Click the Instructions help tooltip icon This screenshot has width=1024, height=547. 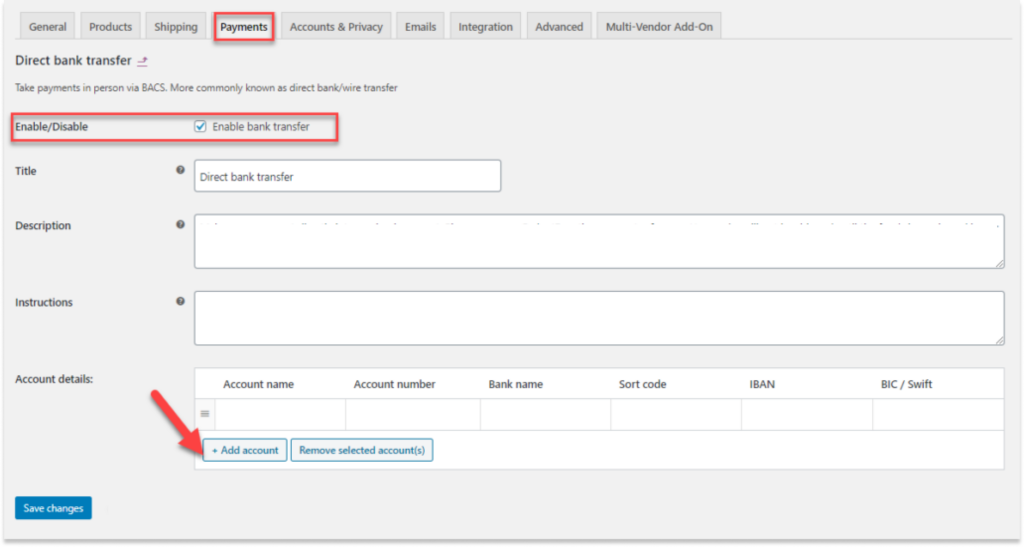tap(180, 301)
